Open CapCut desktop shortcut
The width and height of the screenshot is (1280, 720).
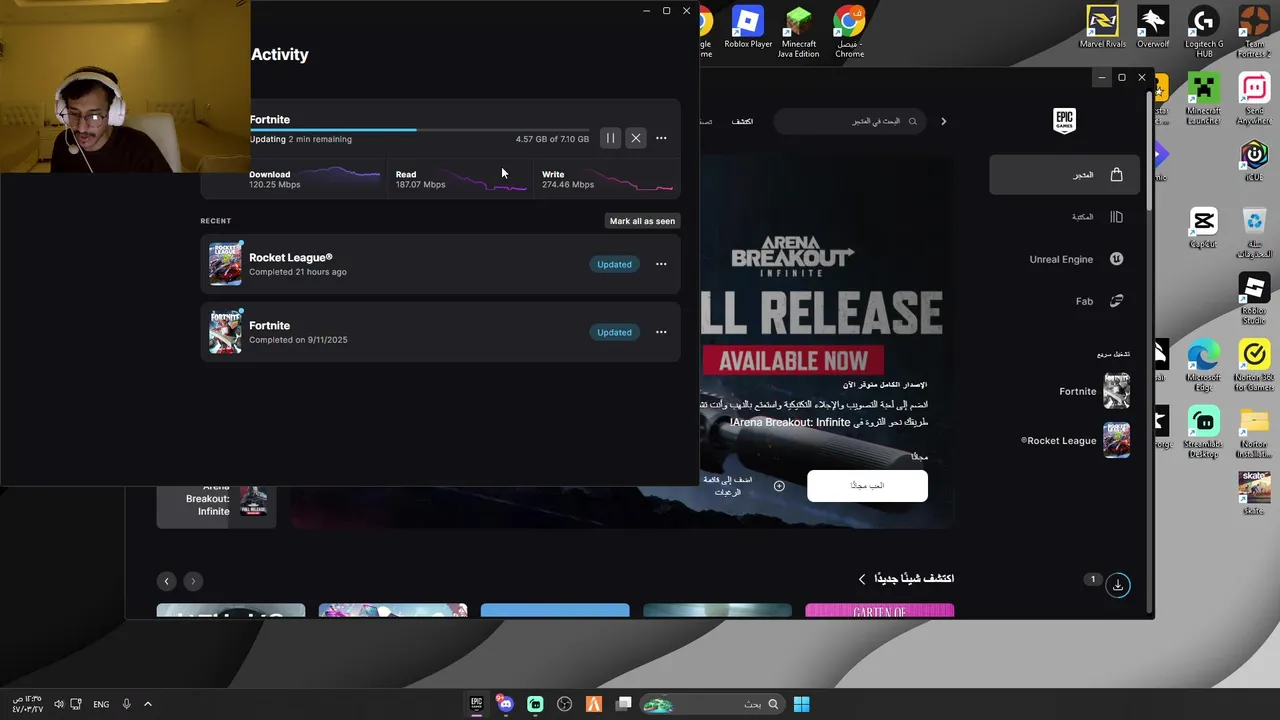coord(1203,228)
